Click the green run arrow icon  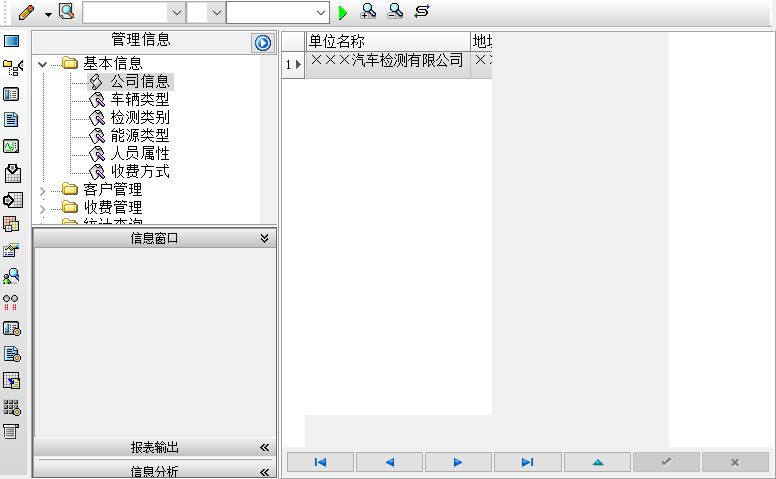(x=342, y=12)
